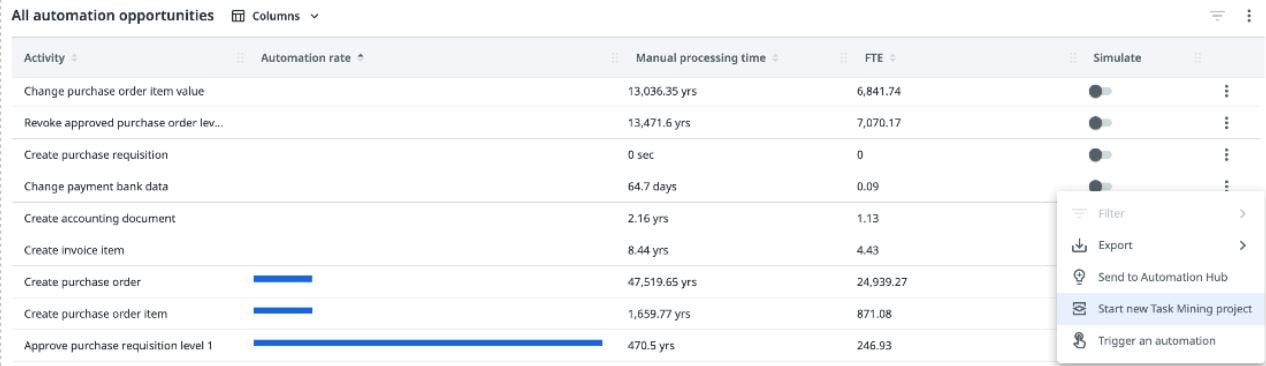
Task: Sort by Manual processing time sort arrows
Action: (775, 58)
